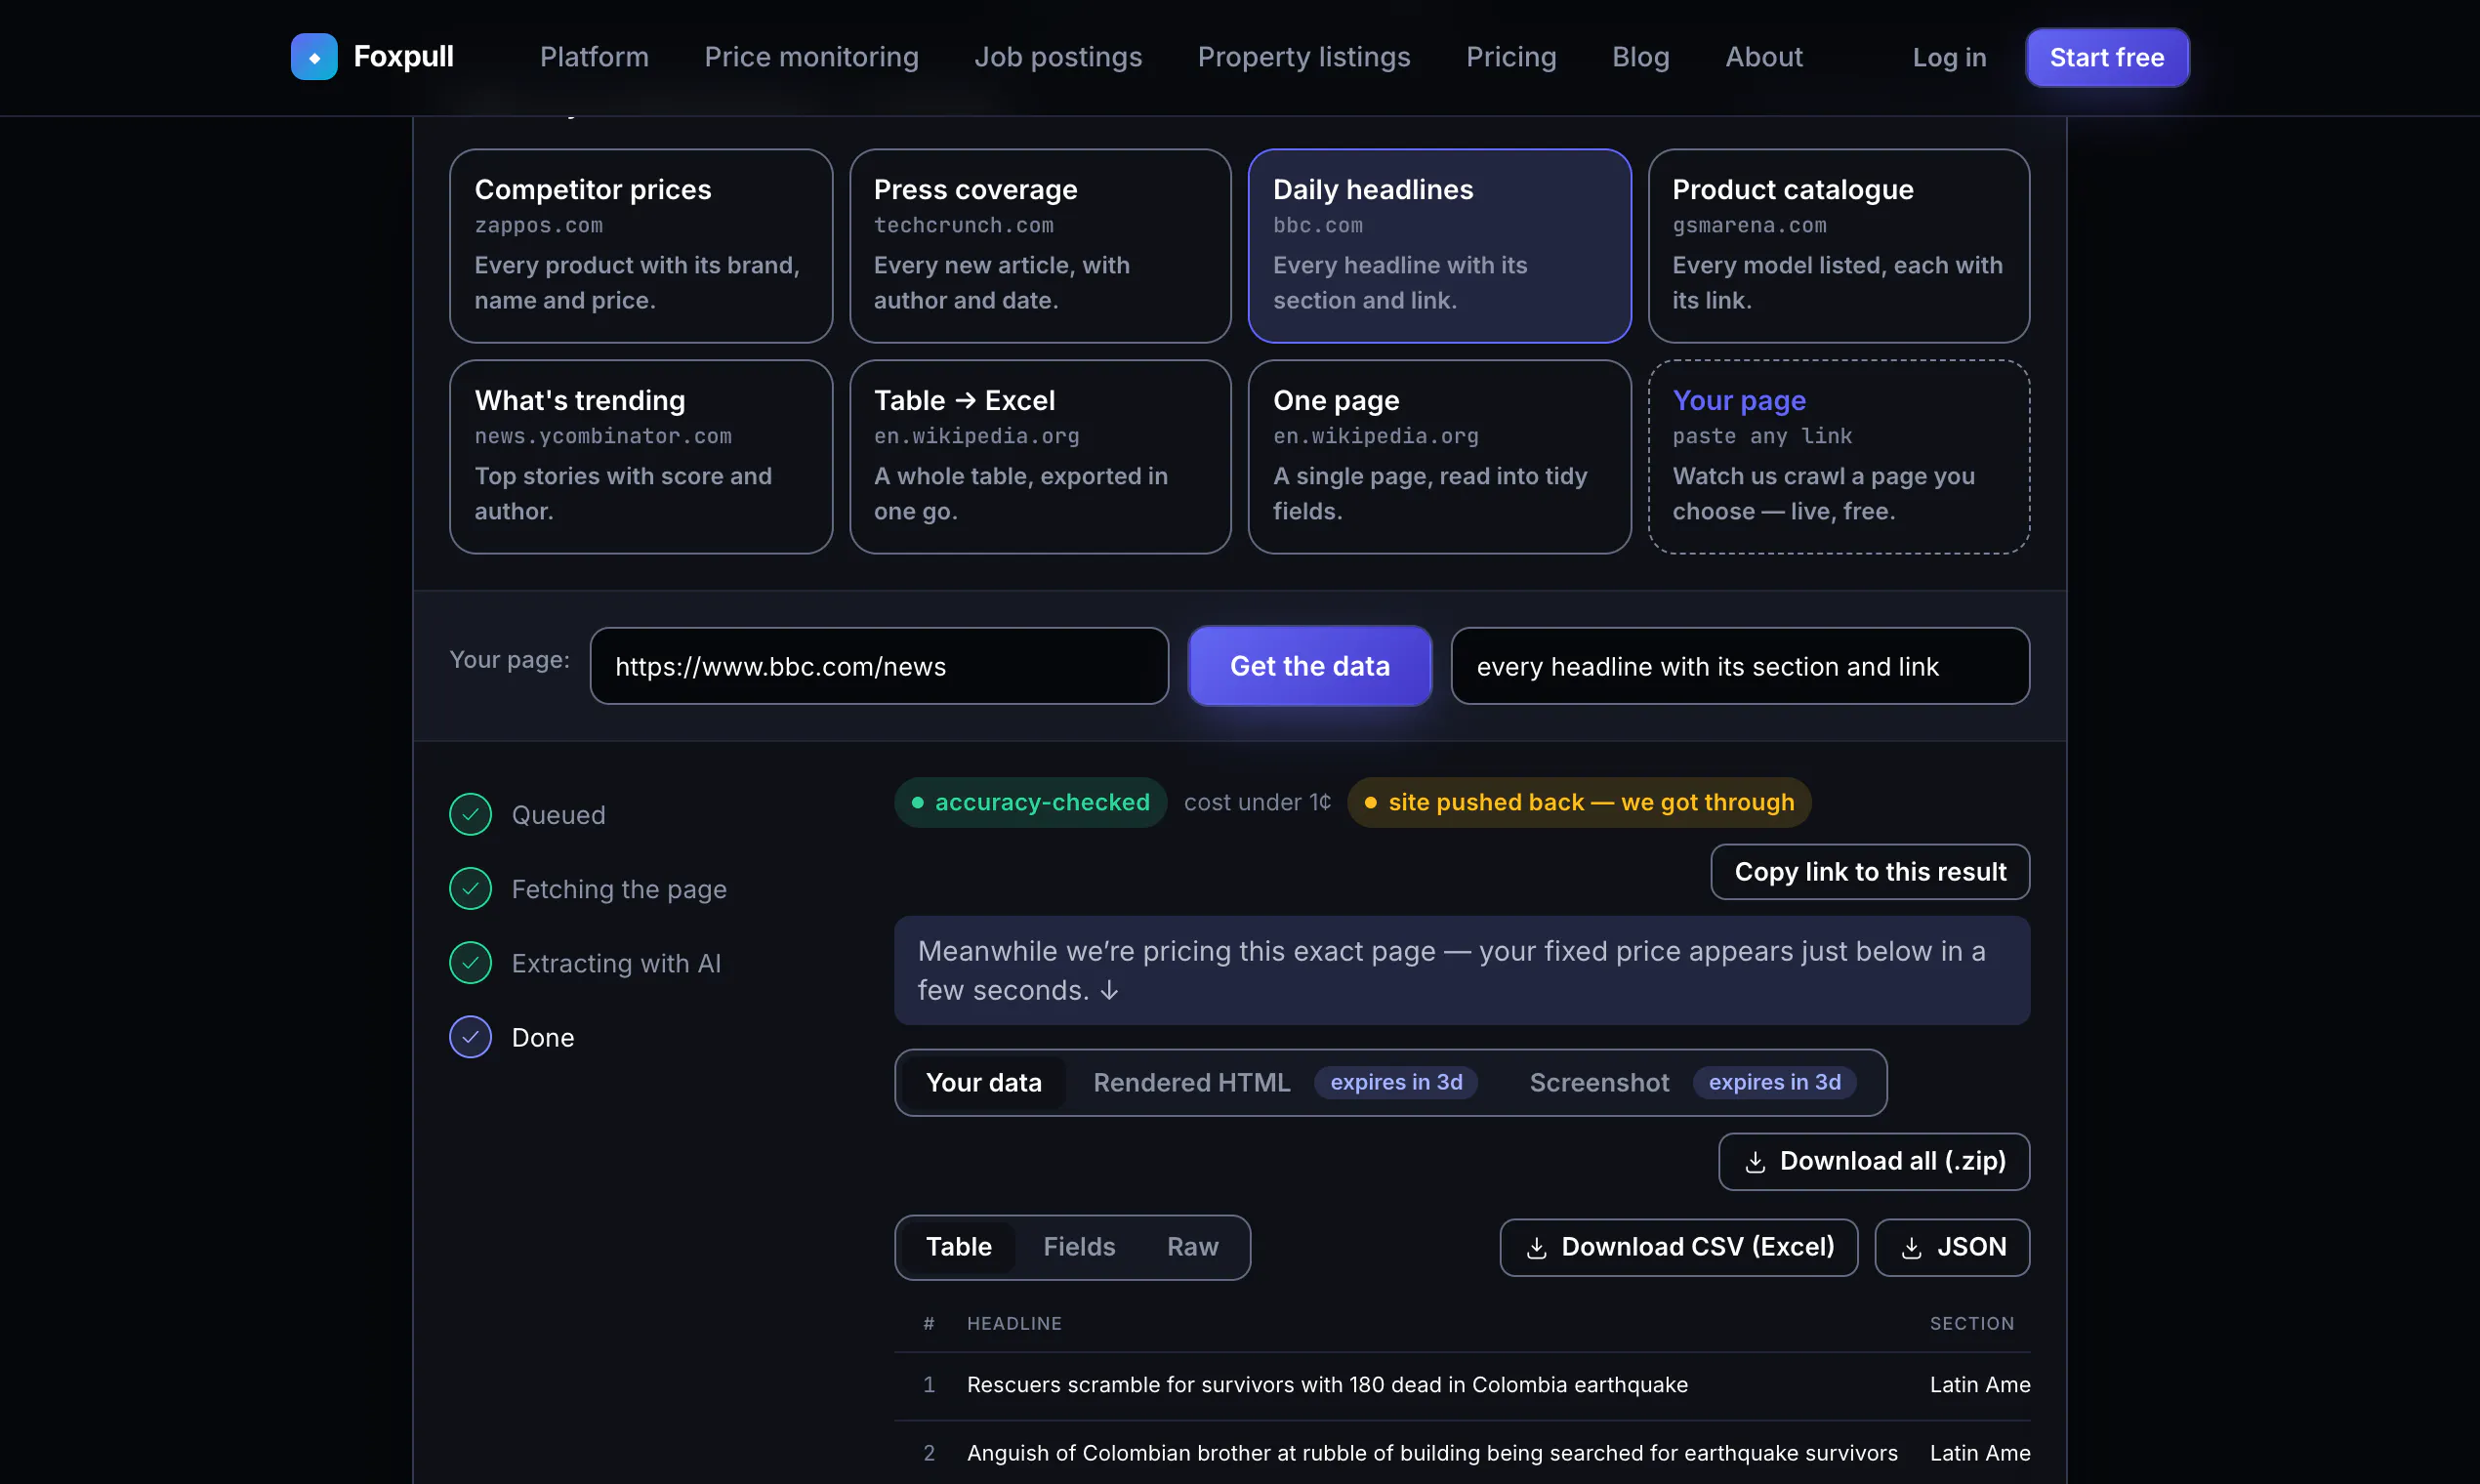This screenshot has width=2480, height=1484.
Task: Go to Price monitoring page
Action: (x=811, y=57)
